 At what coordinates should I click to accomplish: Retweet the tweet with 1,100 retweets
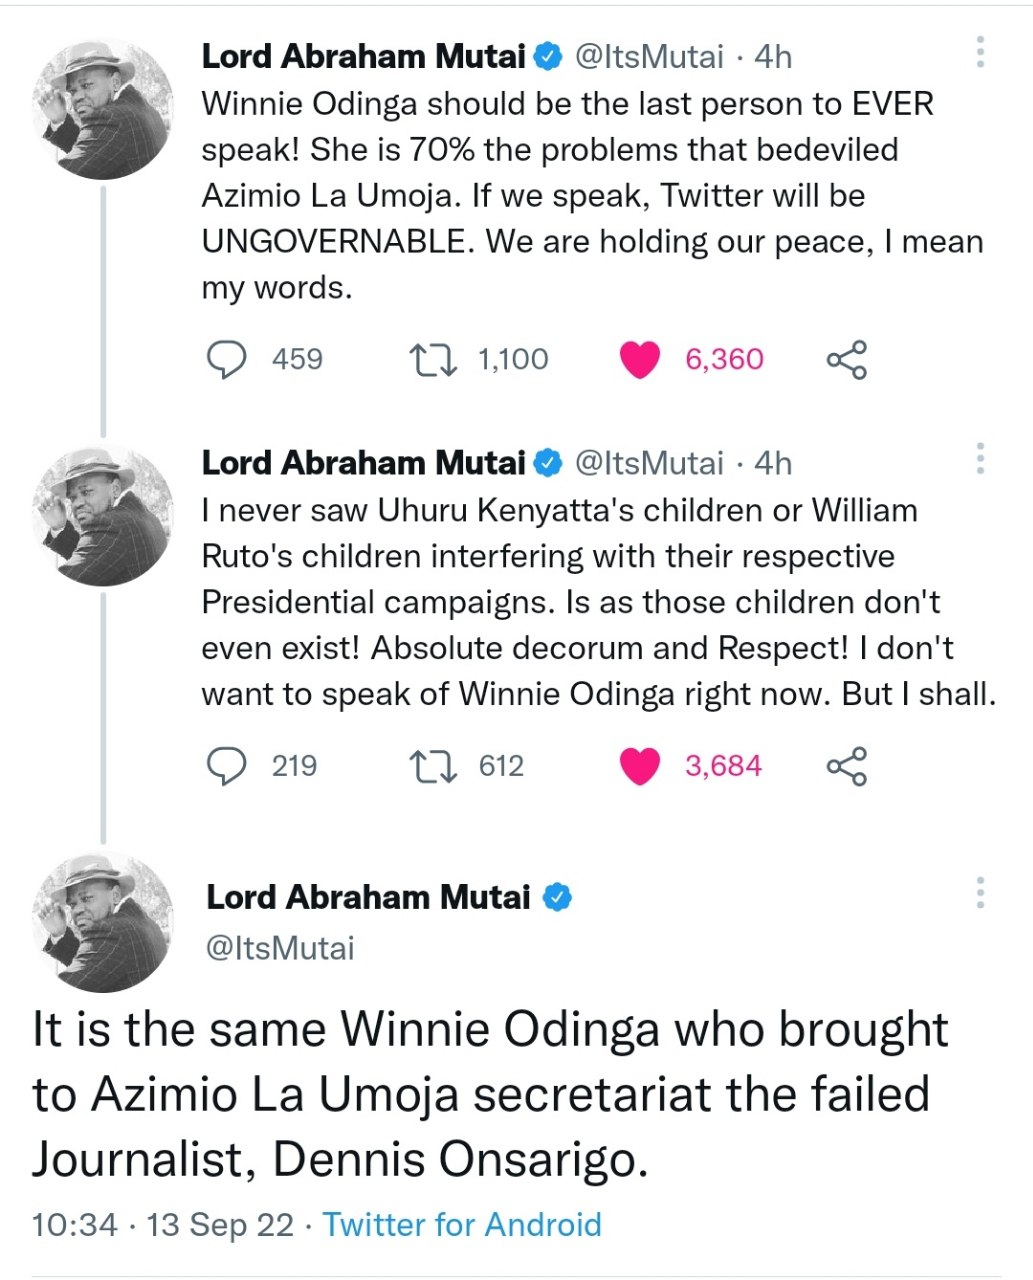[434, 360]
